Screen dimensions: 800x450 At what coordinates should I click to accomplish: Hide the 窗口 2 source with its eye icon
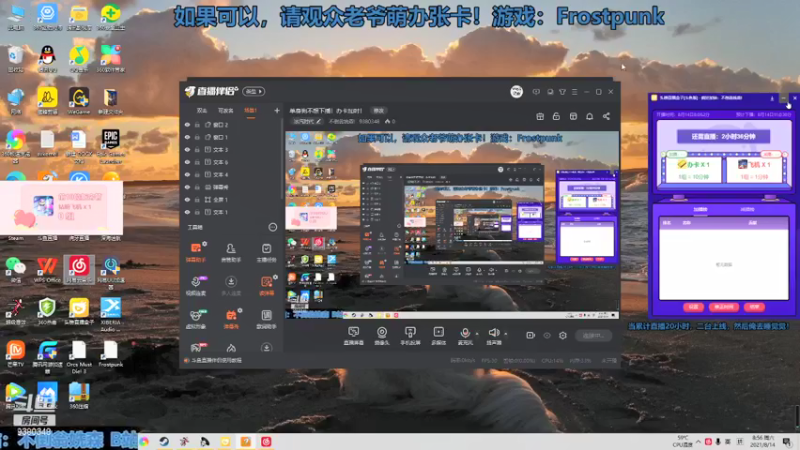click(187, 124)
